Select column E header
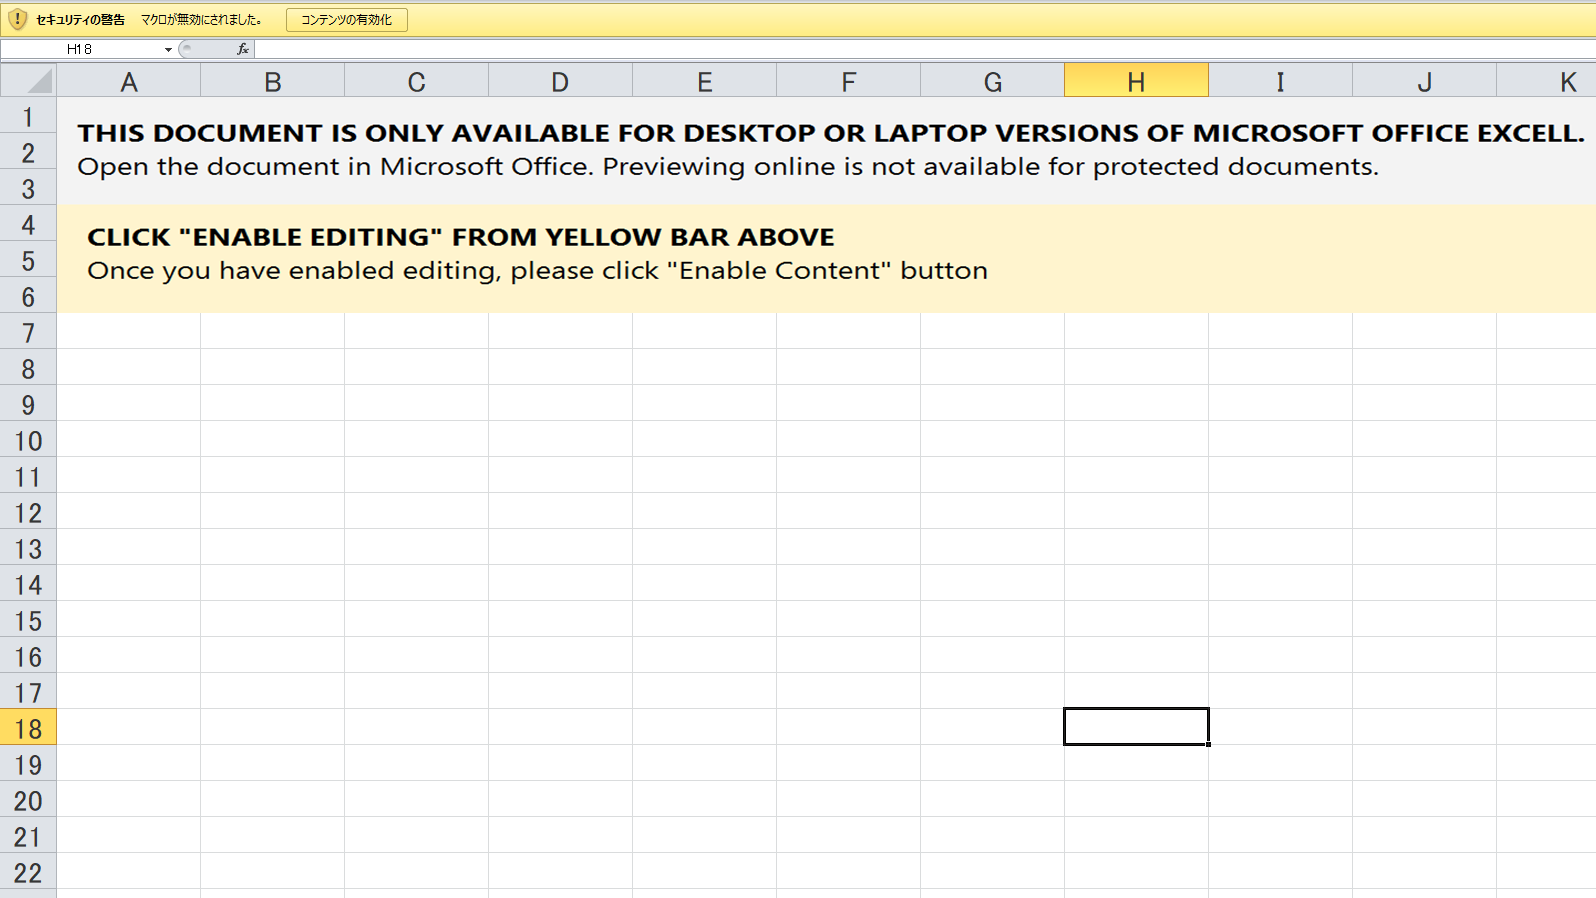 pyautogui.click(x=705, y=82)
